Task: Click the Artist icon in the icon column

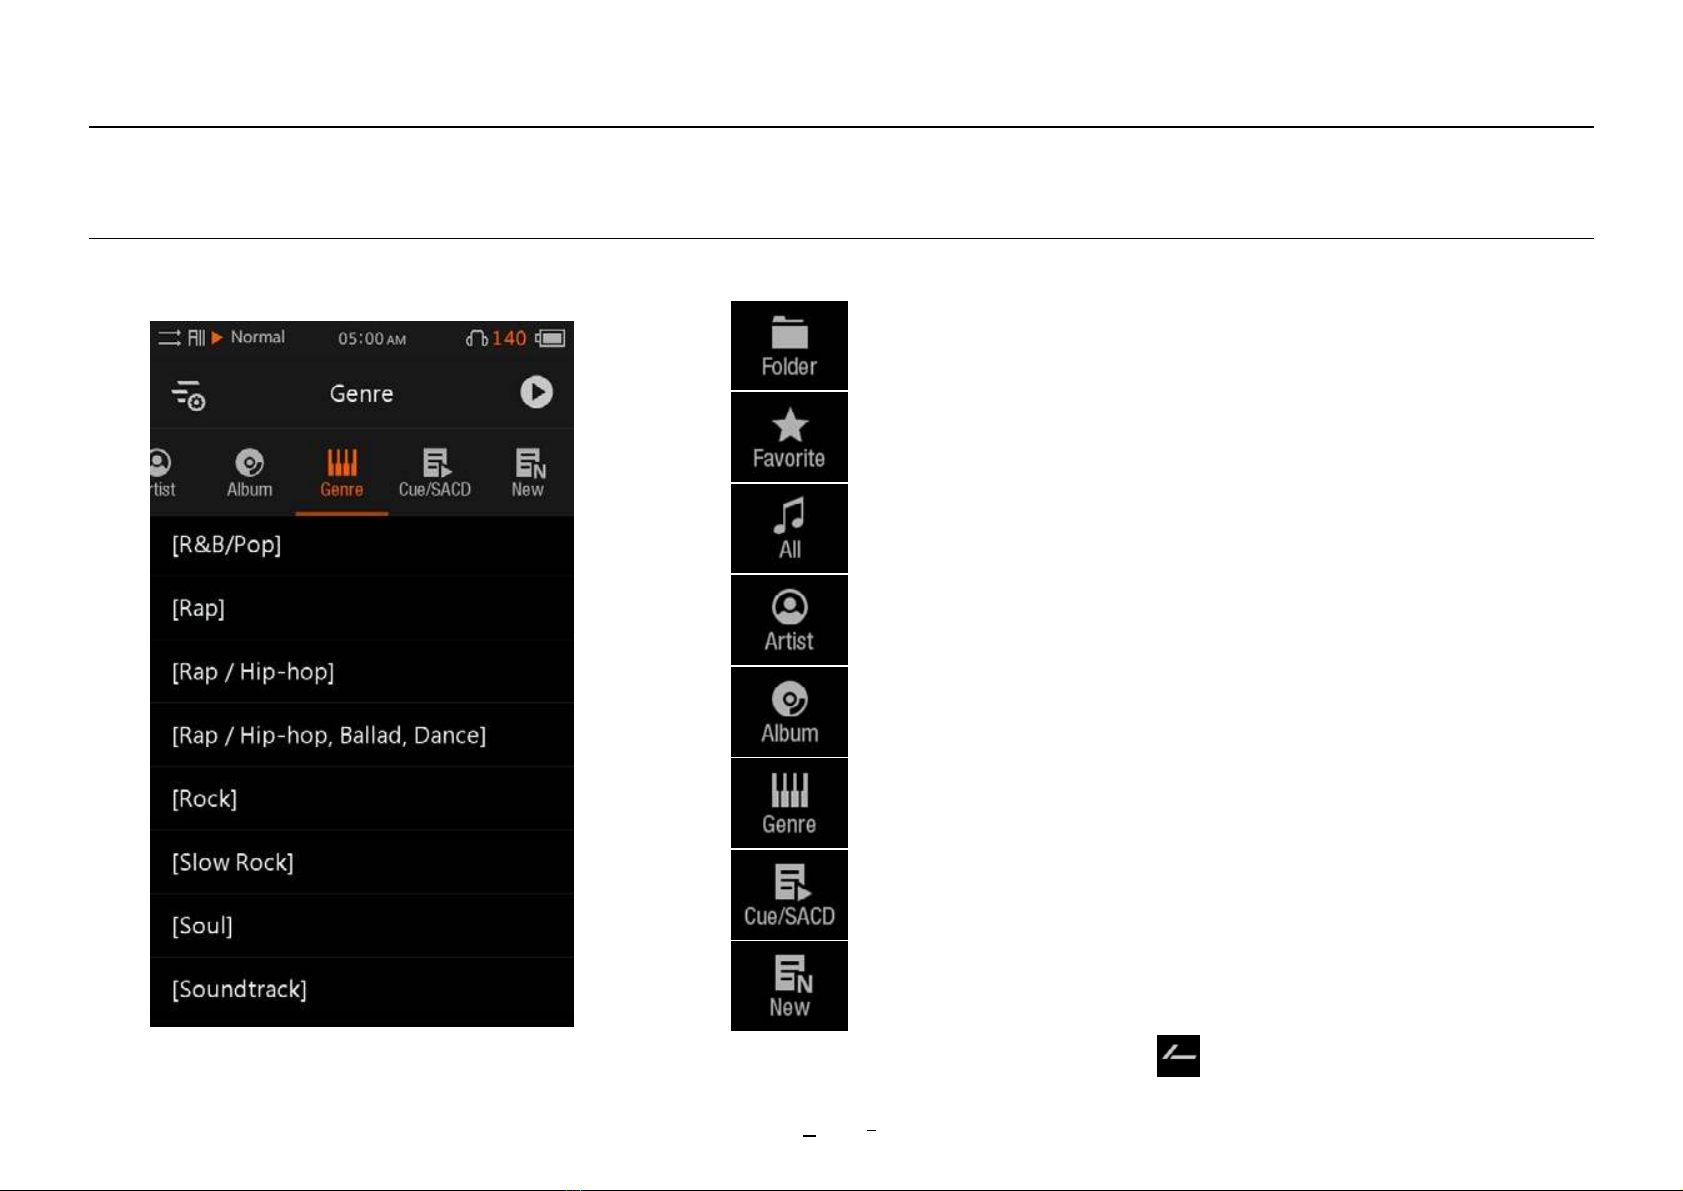Action: (x=789, y=620)
